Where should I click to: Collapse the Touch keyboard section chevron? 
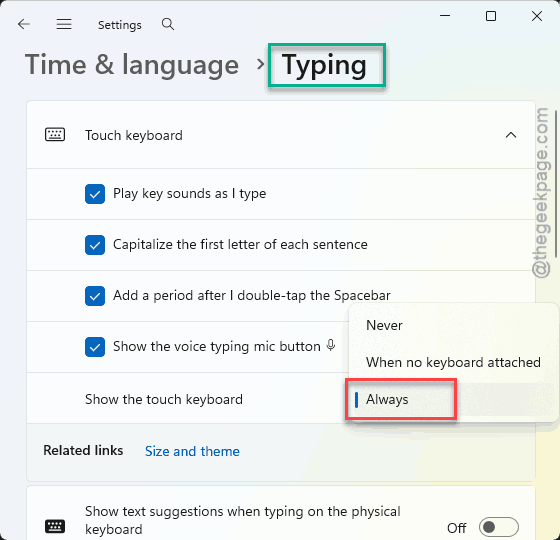(511, 135)
